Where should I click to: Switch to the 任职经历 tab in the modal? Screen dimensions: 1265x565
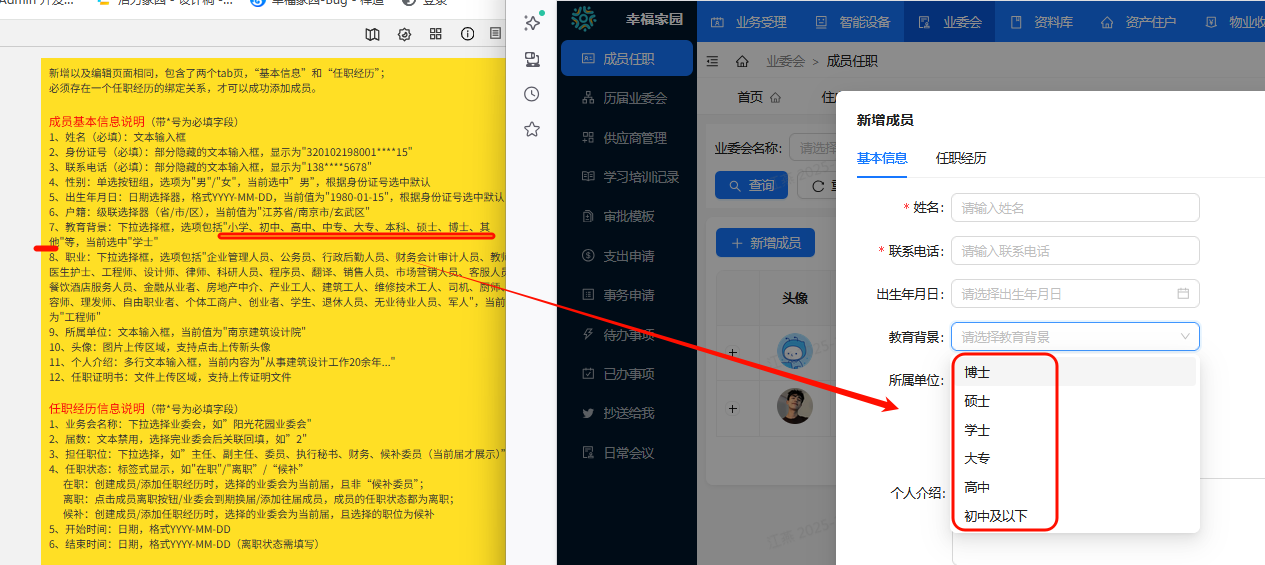click(961, 158)
